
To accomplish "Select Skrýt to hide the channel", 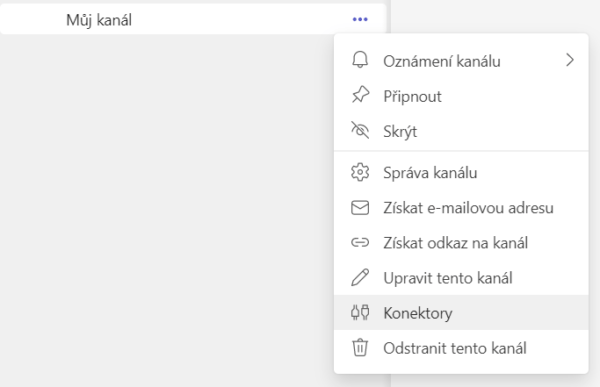I will (461, 131).
